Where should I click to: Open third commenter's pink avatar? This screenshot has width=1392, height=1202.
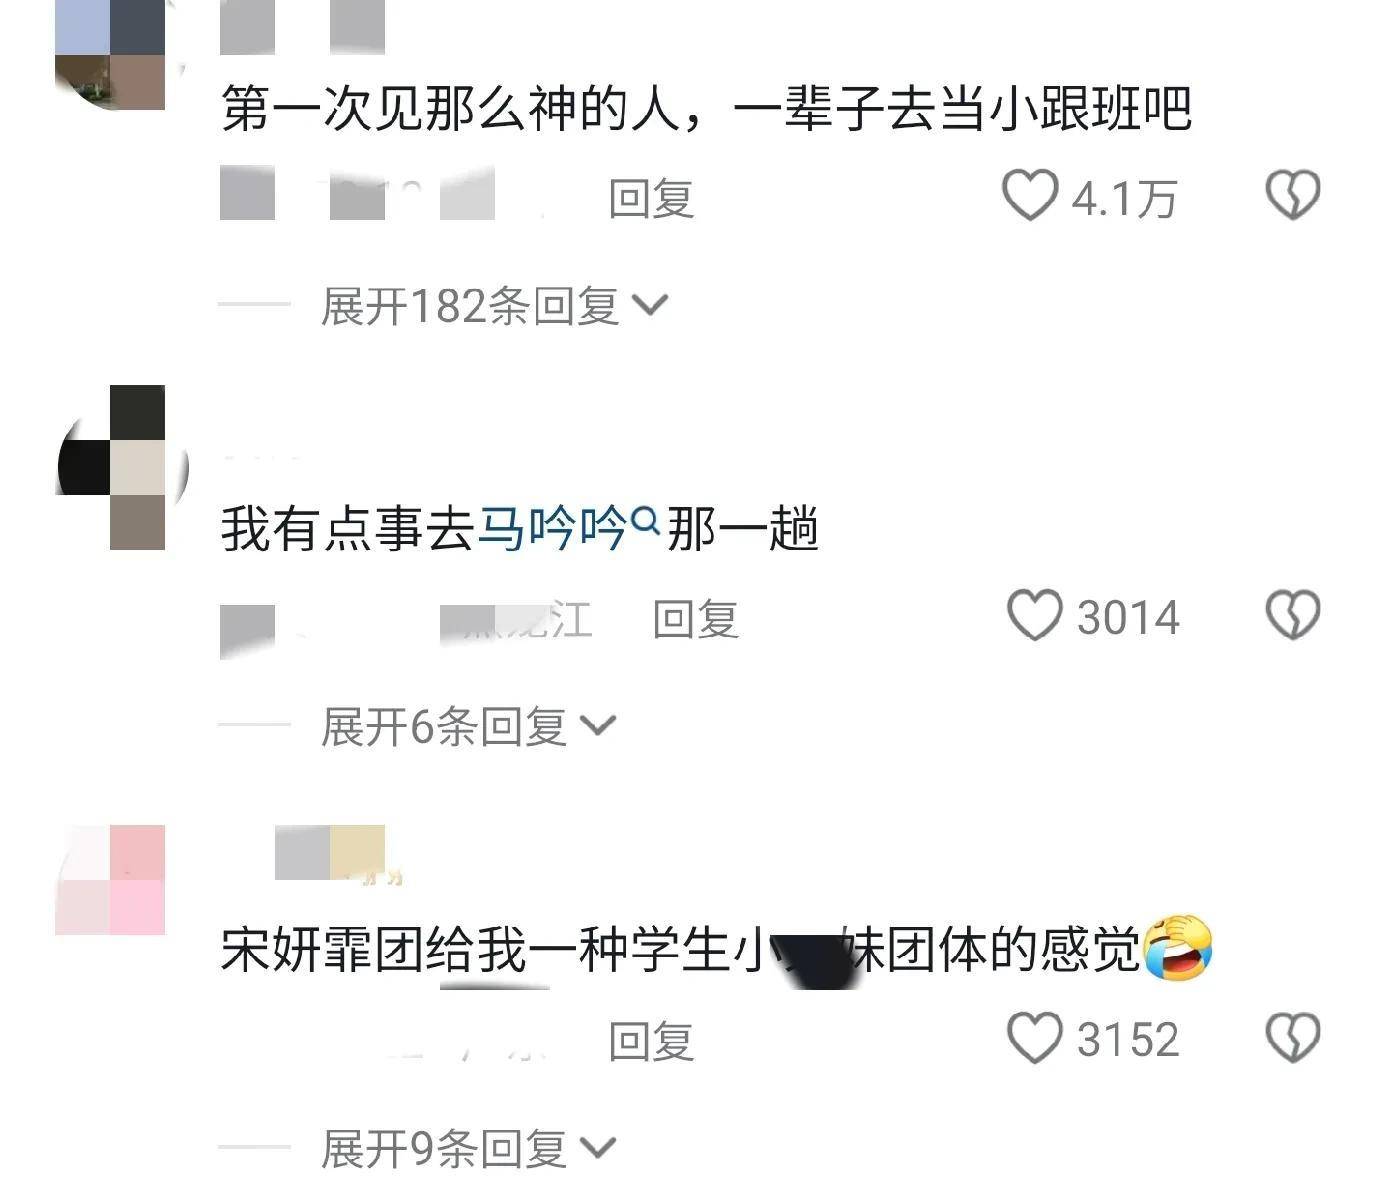[x=110, y=880]
